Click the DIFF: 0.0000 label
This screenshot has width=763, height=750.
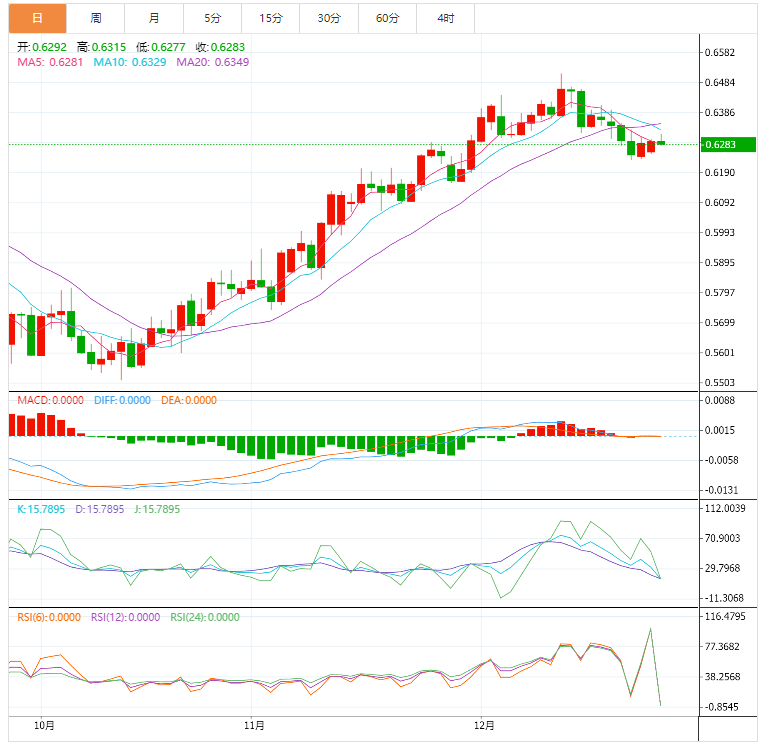(x=123, y=400)
